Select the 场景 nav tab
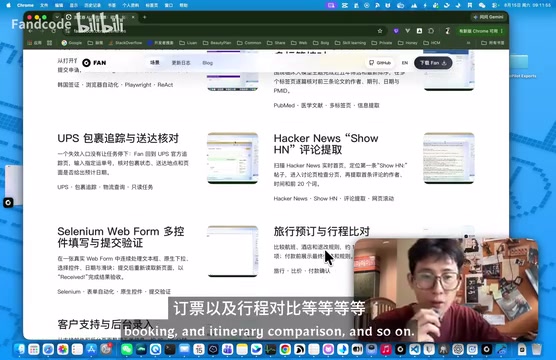 pyautogui.click(x=155, y=63)
